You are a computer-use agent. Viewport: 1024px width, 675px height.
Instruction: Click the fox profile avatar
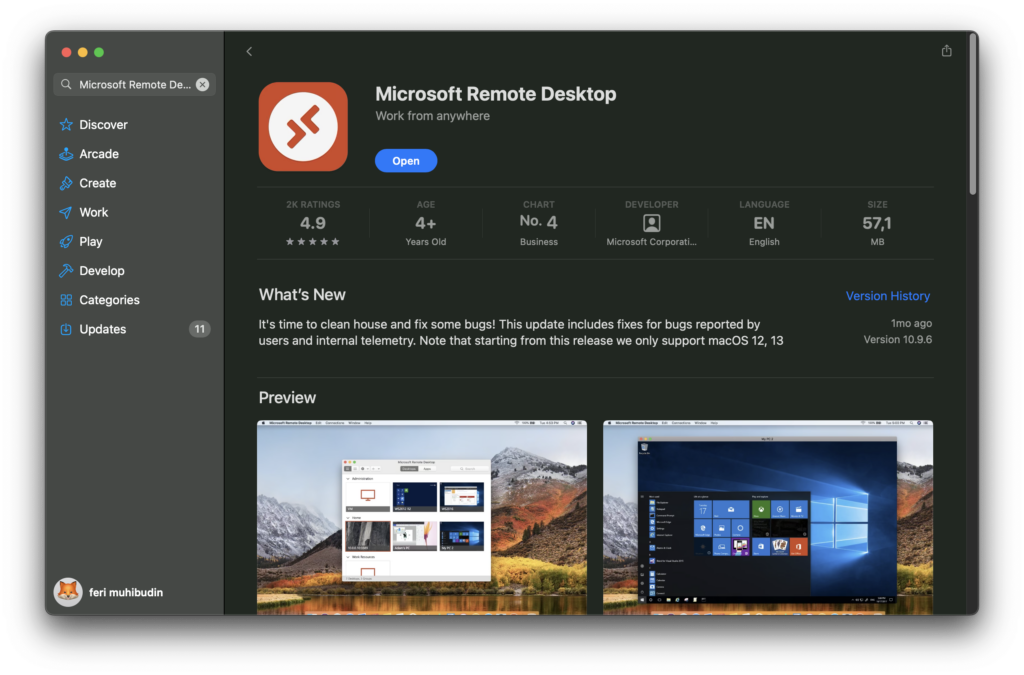coord(68,592)
